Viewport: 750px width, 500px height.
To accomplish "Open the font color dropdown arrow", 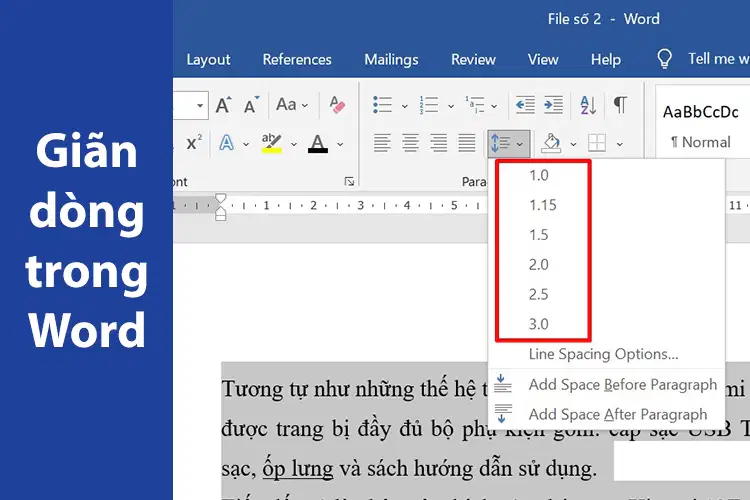I will click(x=340, y=144).
